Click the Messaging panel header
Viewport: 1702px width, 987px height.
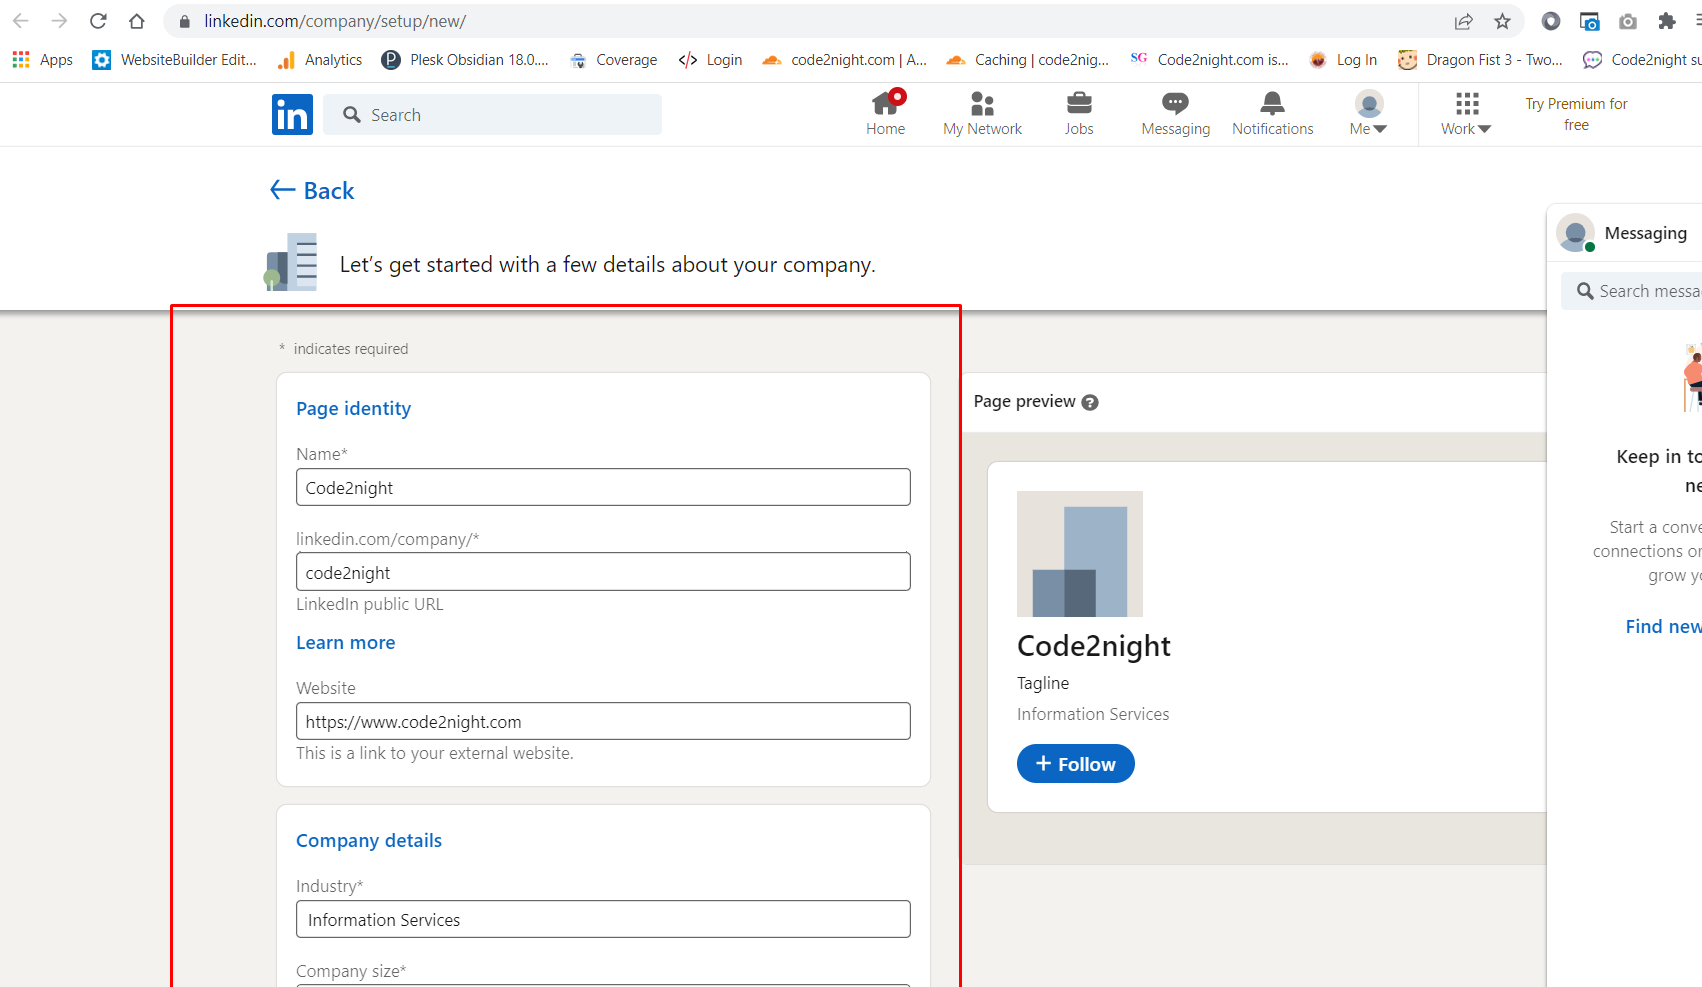pyautogui.click(x=1625, y=233)
